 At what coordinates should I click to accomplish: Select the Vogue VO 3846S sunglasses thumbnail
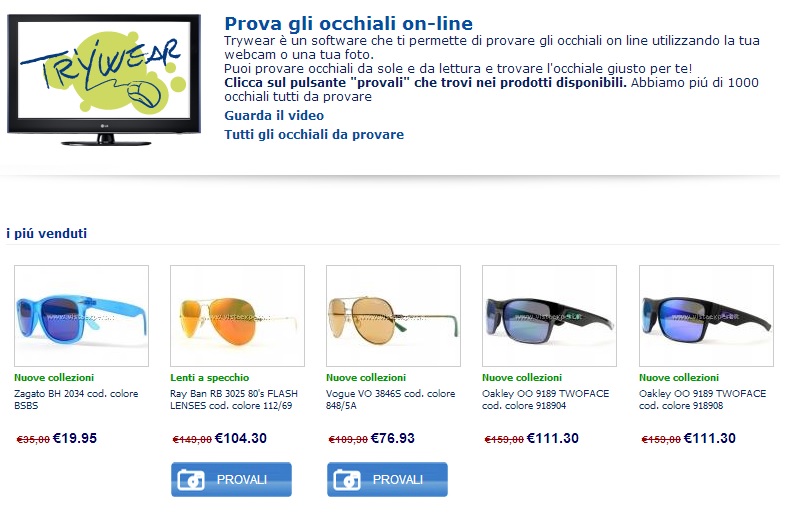[393, 315]
